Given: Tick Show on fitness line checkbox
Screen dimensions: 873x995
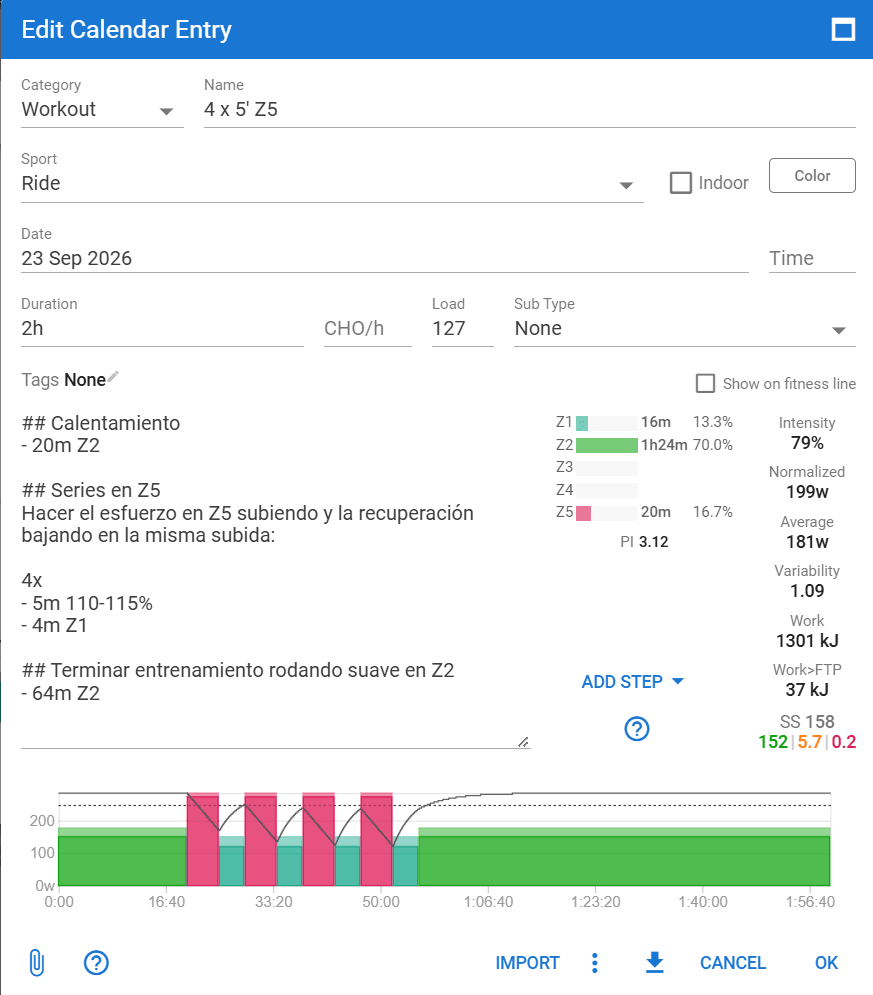Looking at the screenshot, I should (x=705, y=383).
